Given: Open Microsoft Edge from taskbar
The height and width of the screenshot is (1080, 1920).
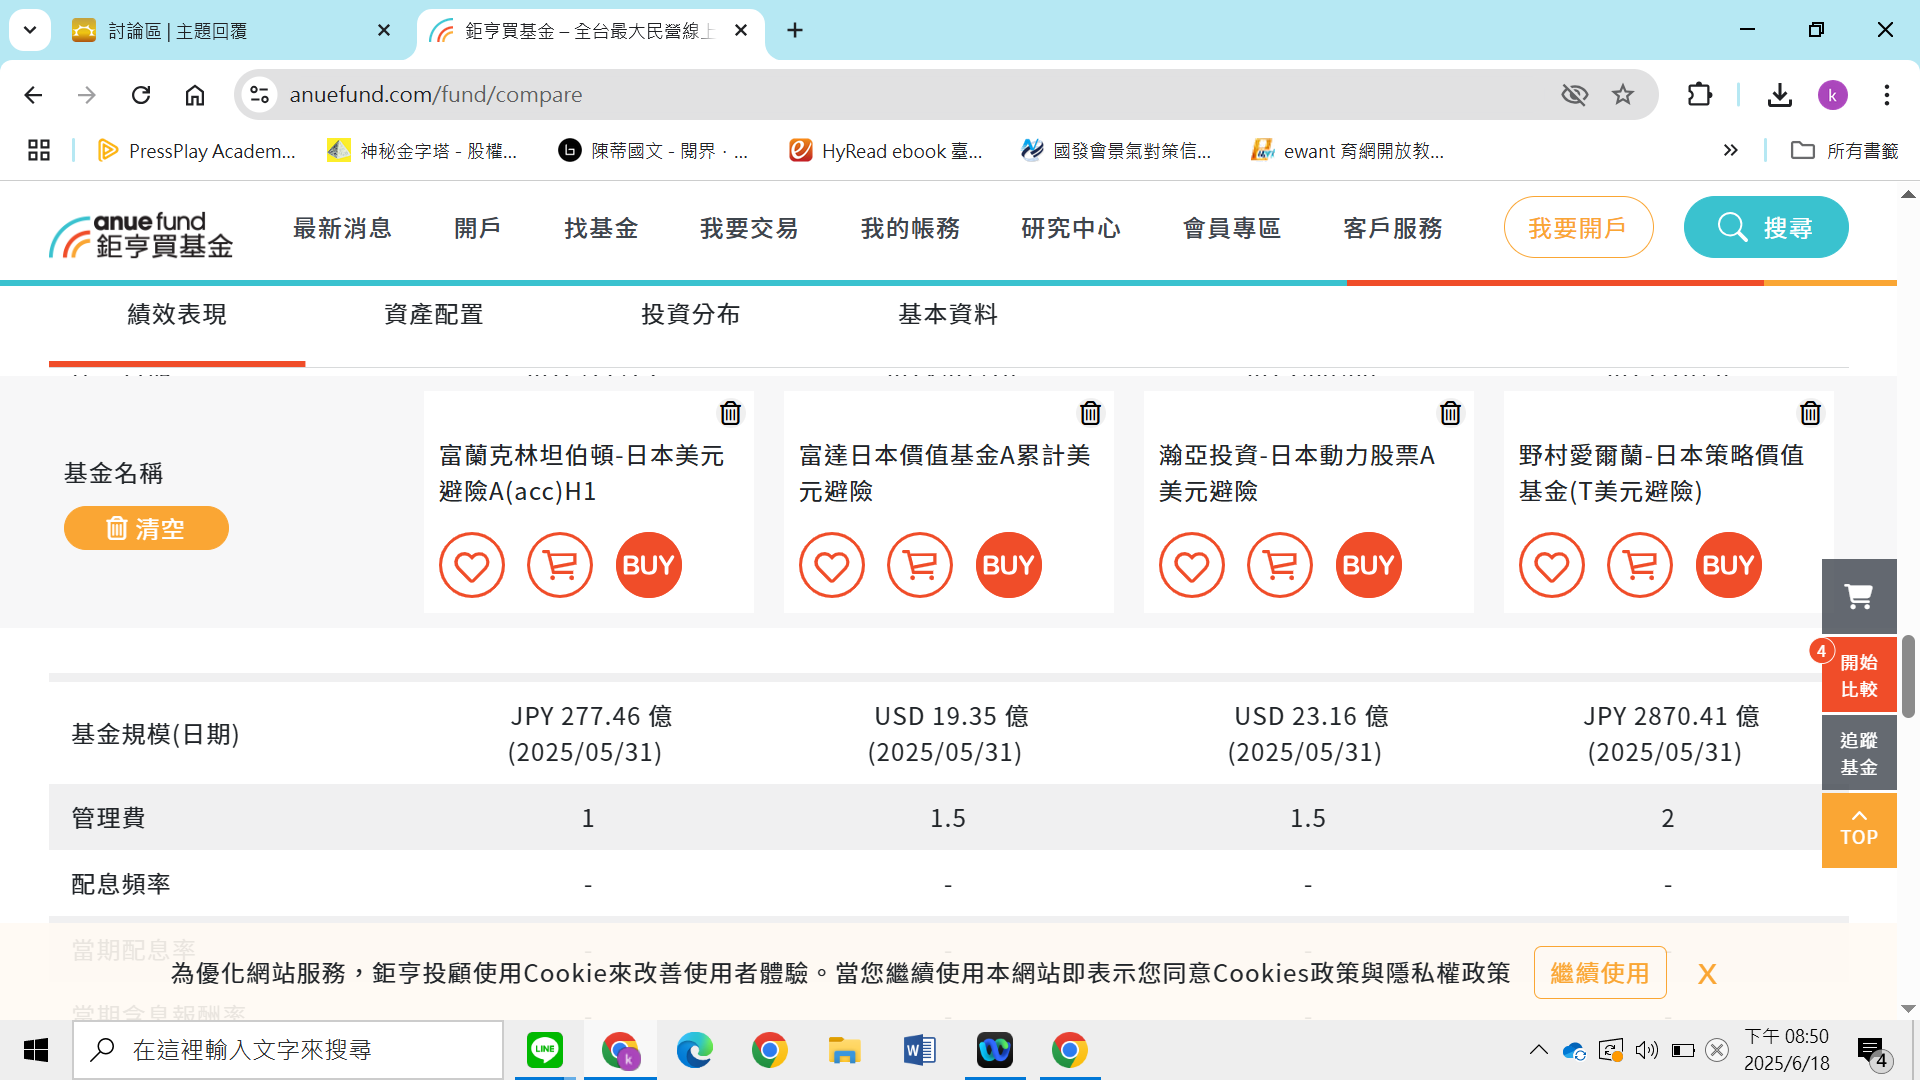Looking at the screenshot, I should (695, 1050).
